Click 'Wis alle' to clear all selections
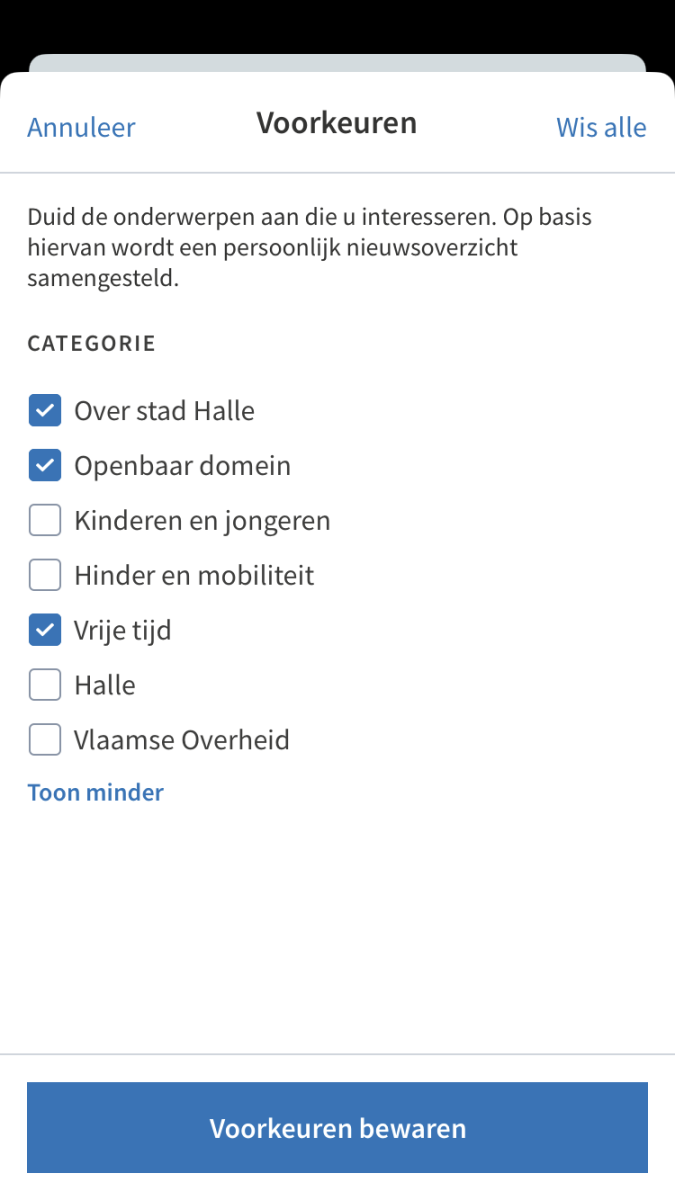 [x=601, y=127]
